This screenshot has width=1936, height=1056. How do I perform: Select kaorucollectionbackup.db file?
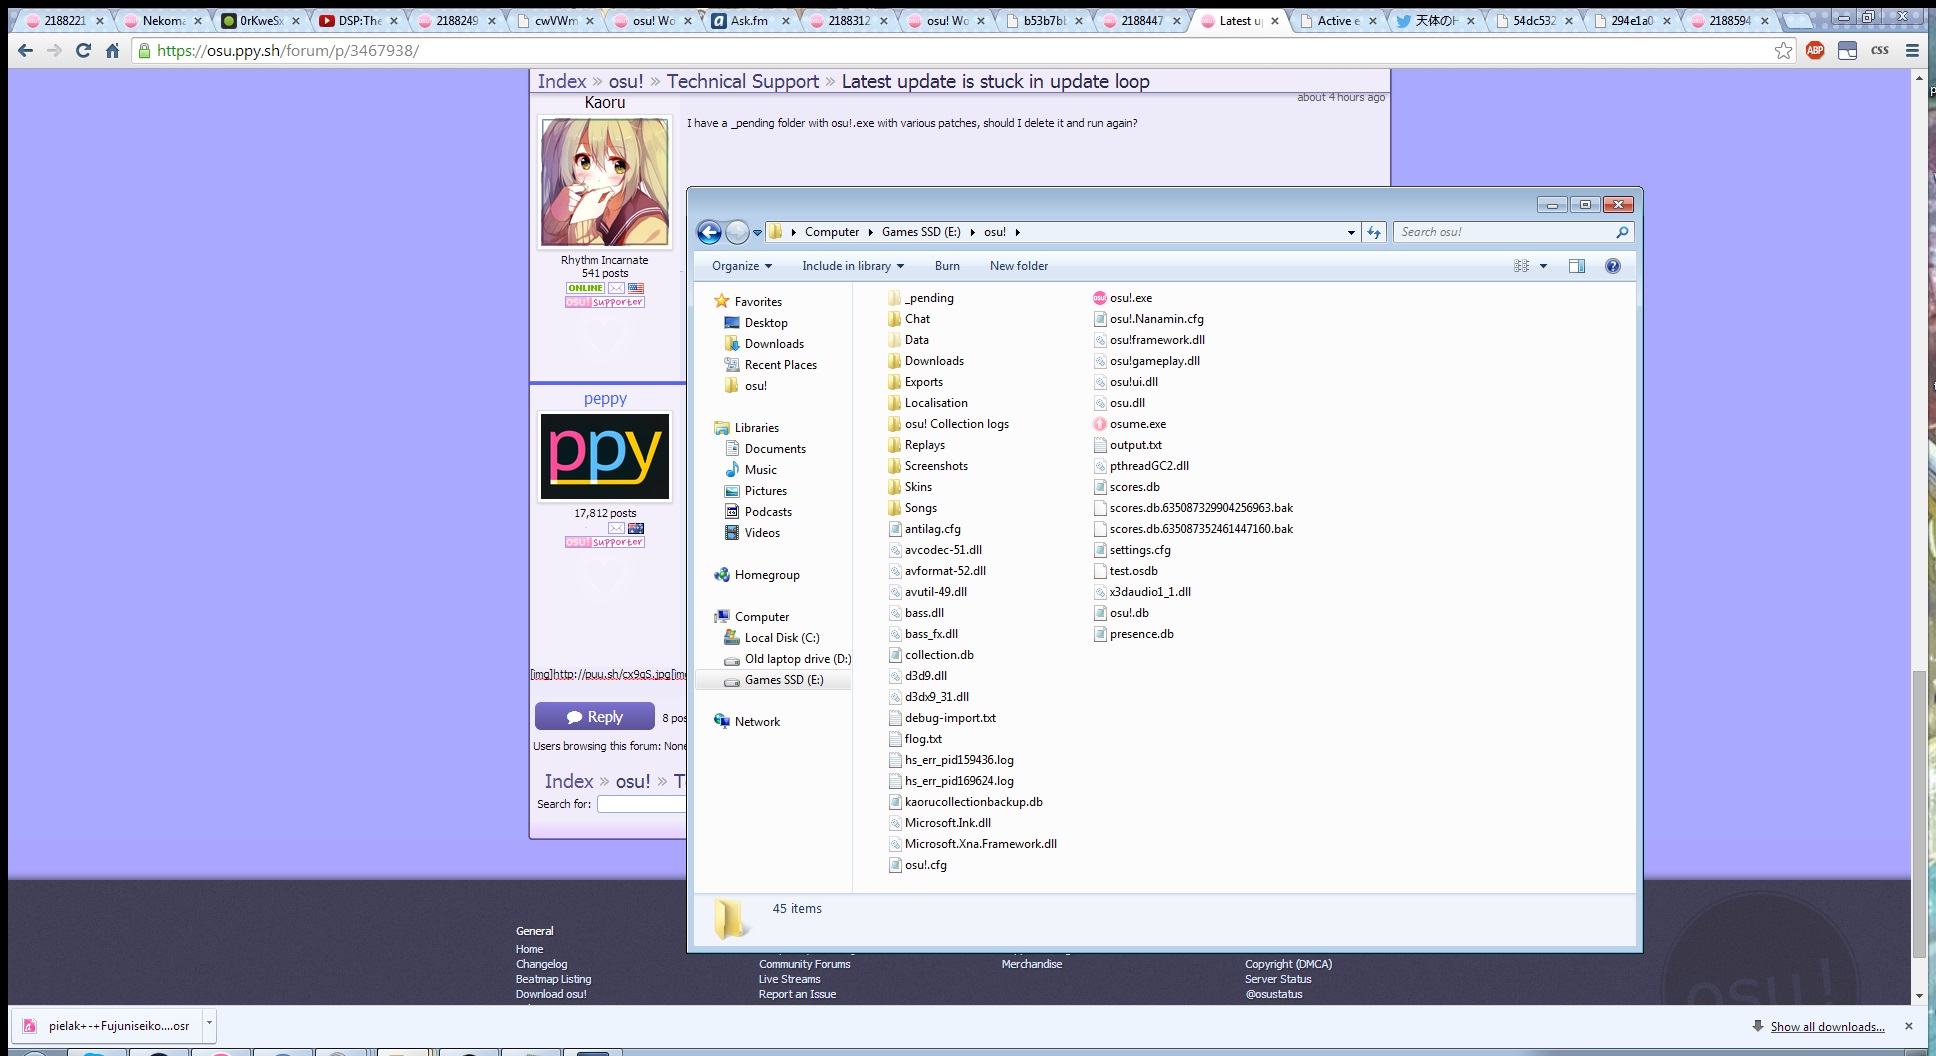point(966,802)
